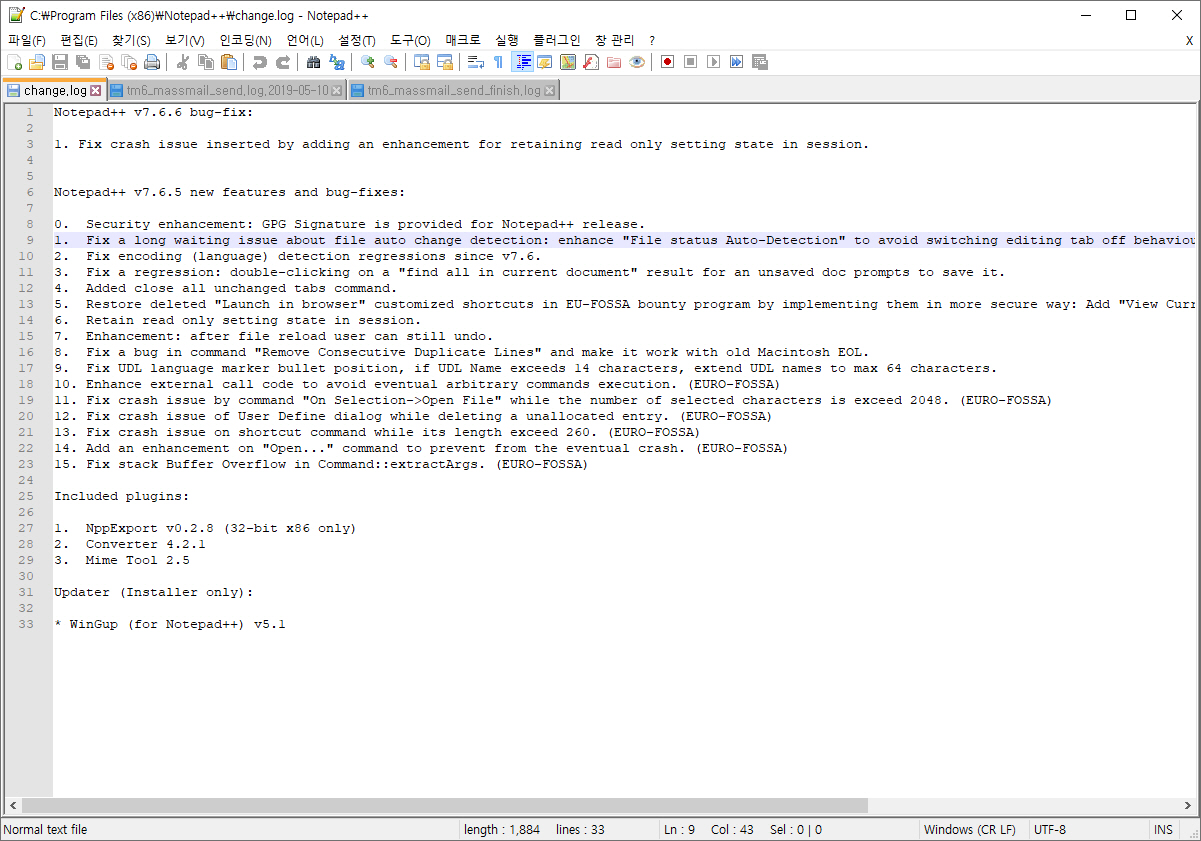
Task: Open the 인코딩(N) menu
Action: tap(245, 40)
